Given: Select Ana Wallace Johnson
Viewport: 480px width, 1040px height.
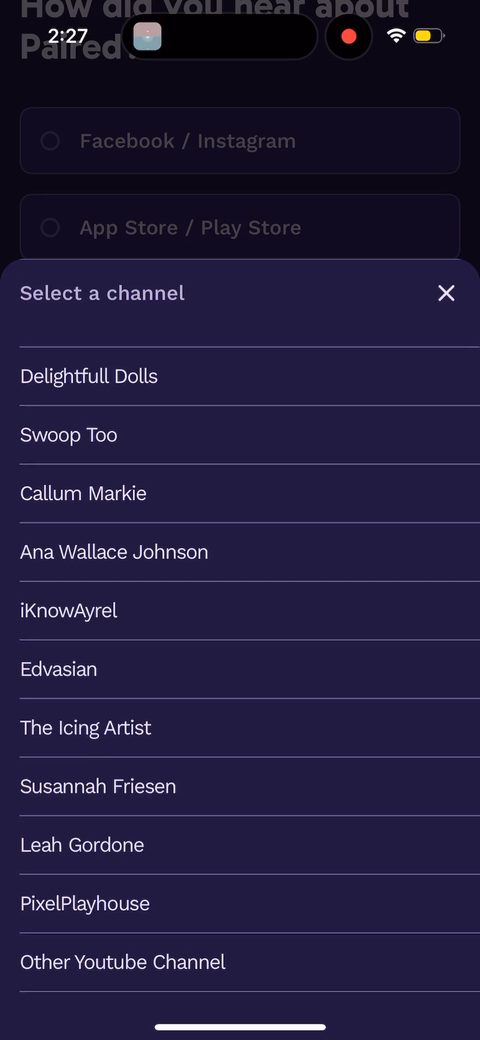Looking at the screenshot, I should click(x=250, y=552).
